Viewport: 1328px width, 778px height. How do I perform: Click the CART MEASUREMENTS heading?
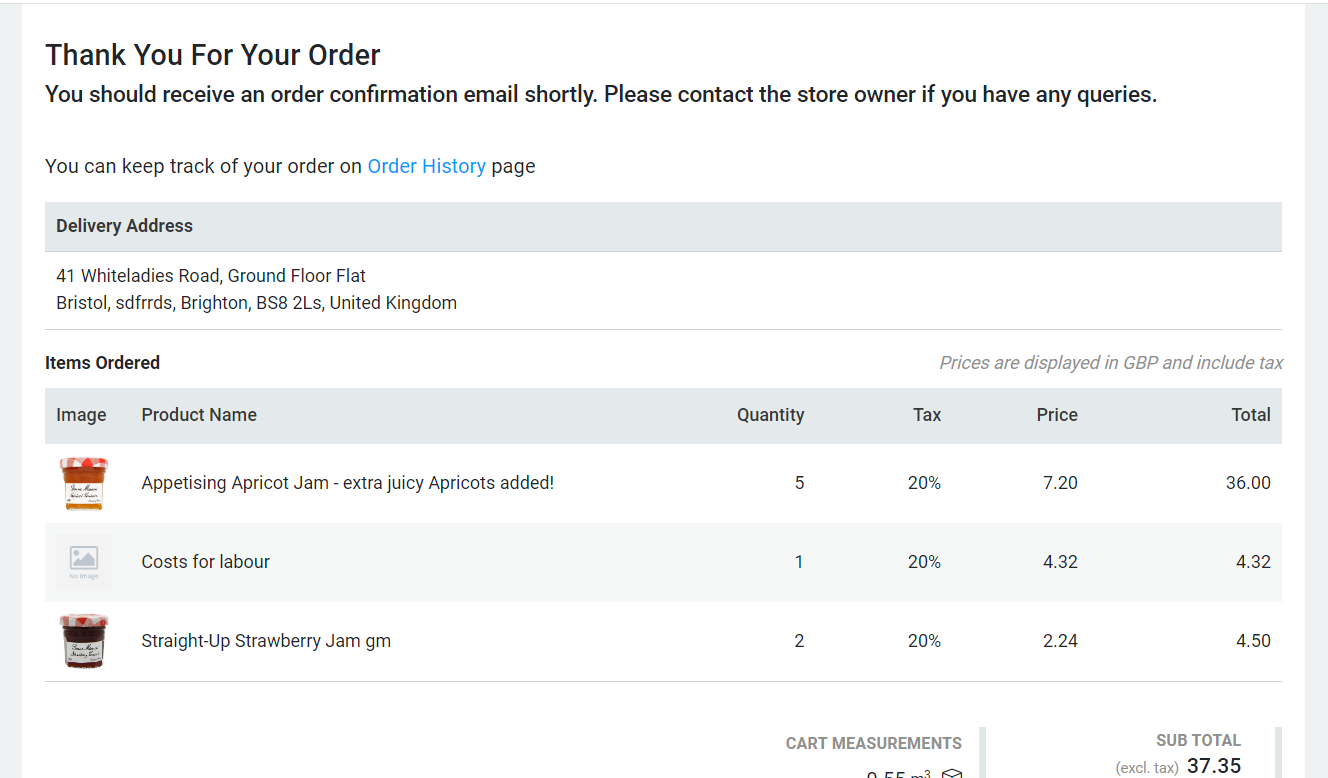[873, 743]
